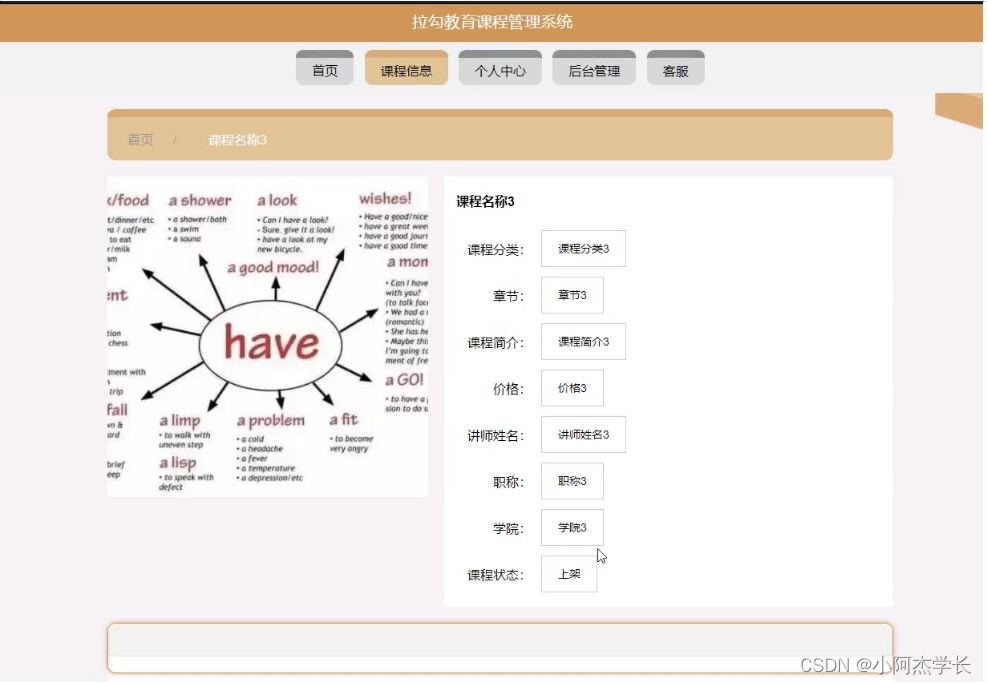Image resolution: width=987 pixels, height=684 pixels.
Task: Click the 章节3 value box
Action: point(572,295)
